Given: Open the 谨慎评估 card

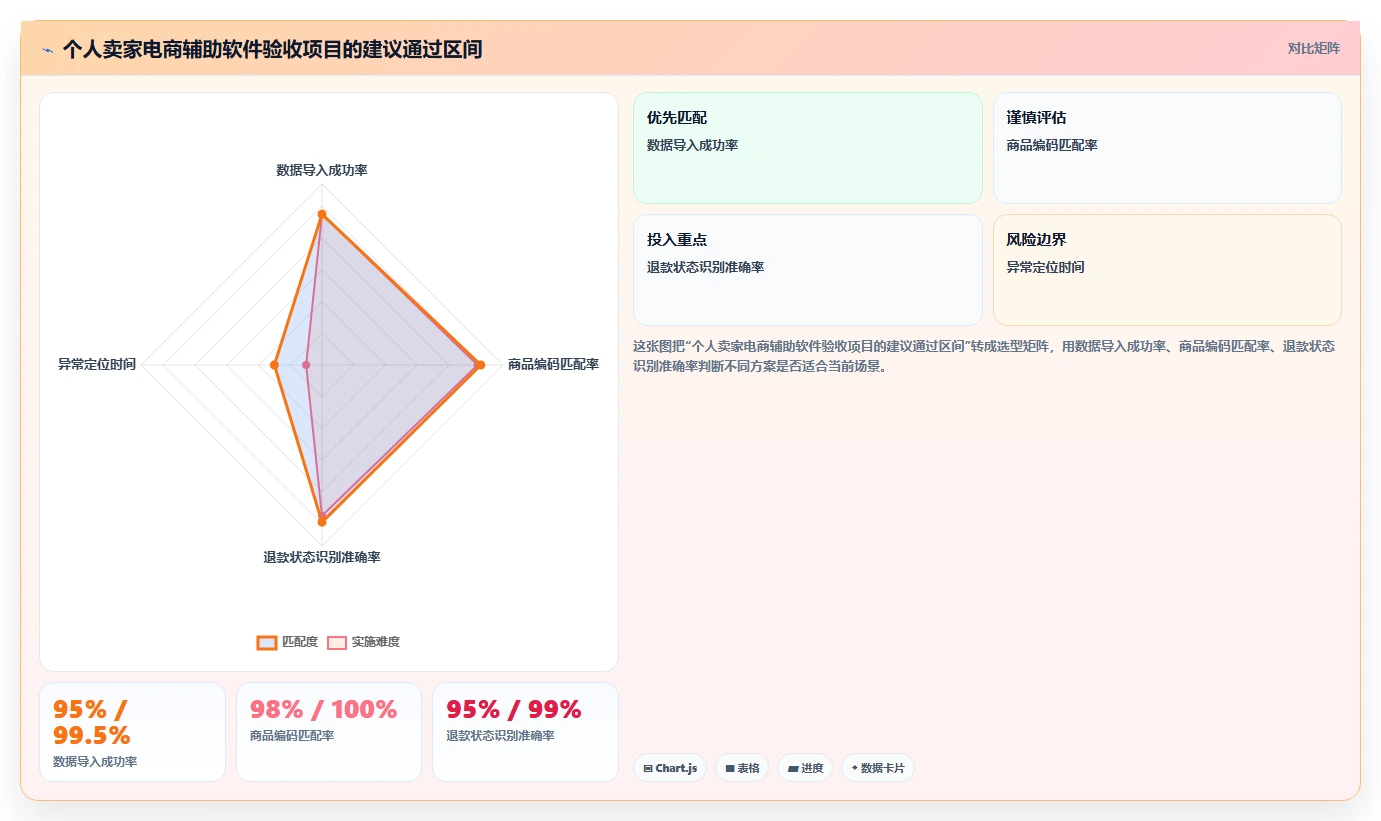Looking at the screenshot, I should [x=1166, y=148].
